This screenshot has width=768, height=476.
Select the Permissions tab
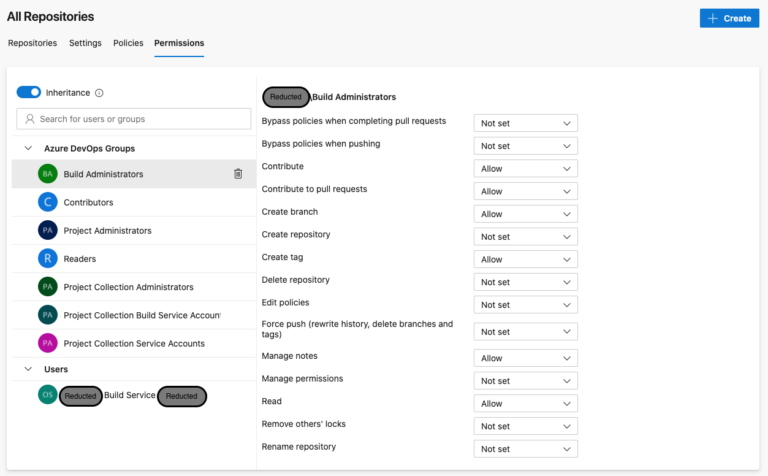179,43
